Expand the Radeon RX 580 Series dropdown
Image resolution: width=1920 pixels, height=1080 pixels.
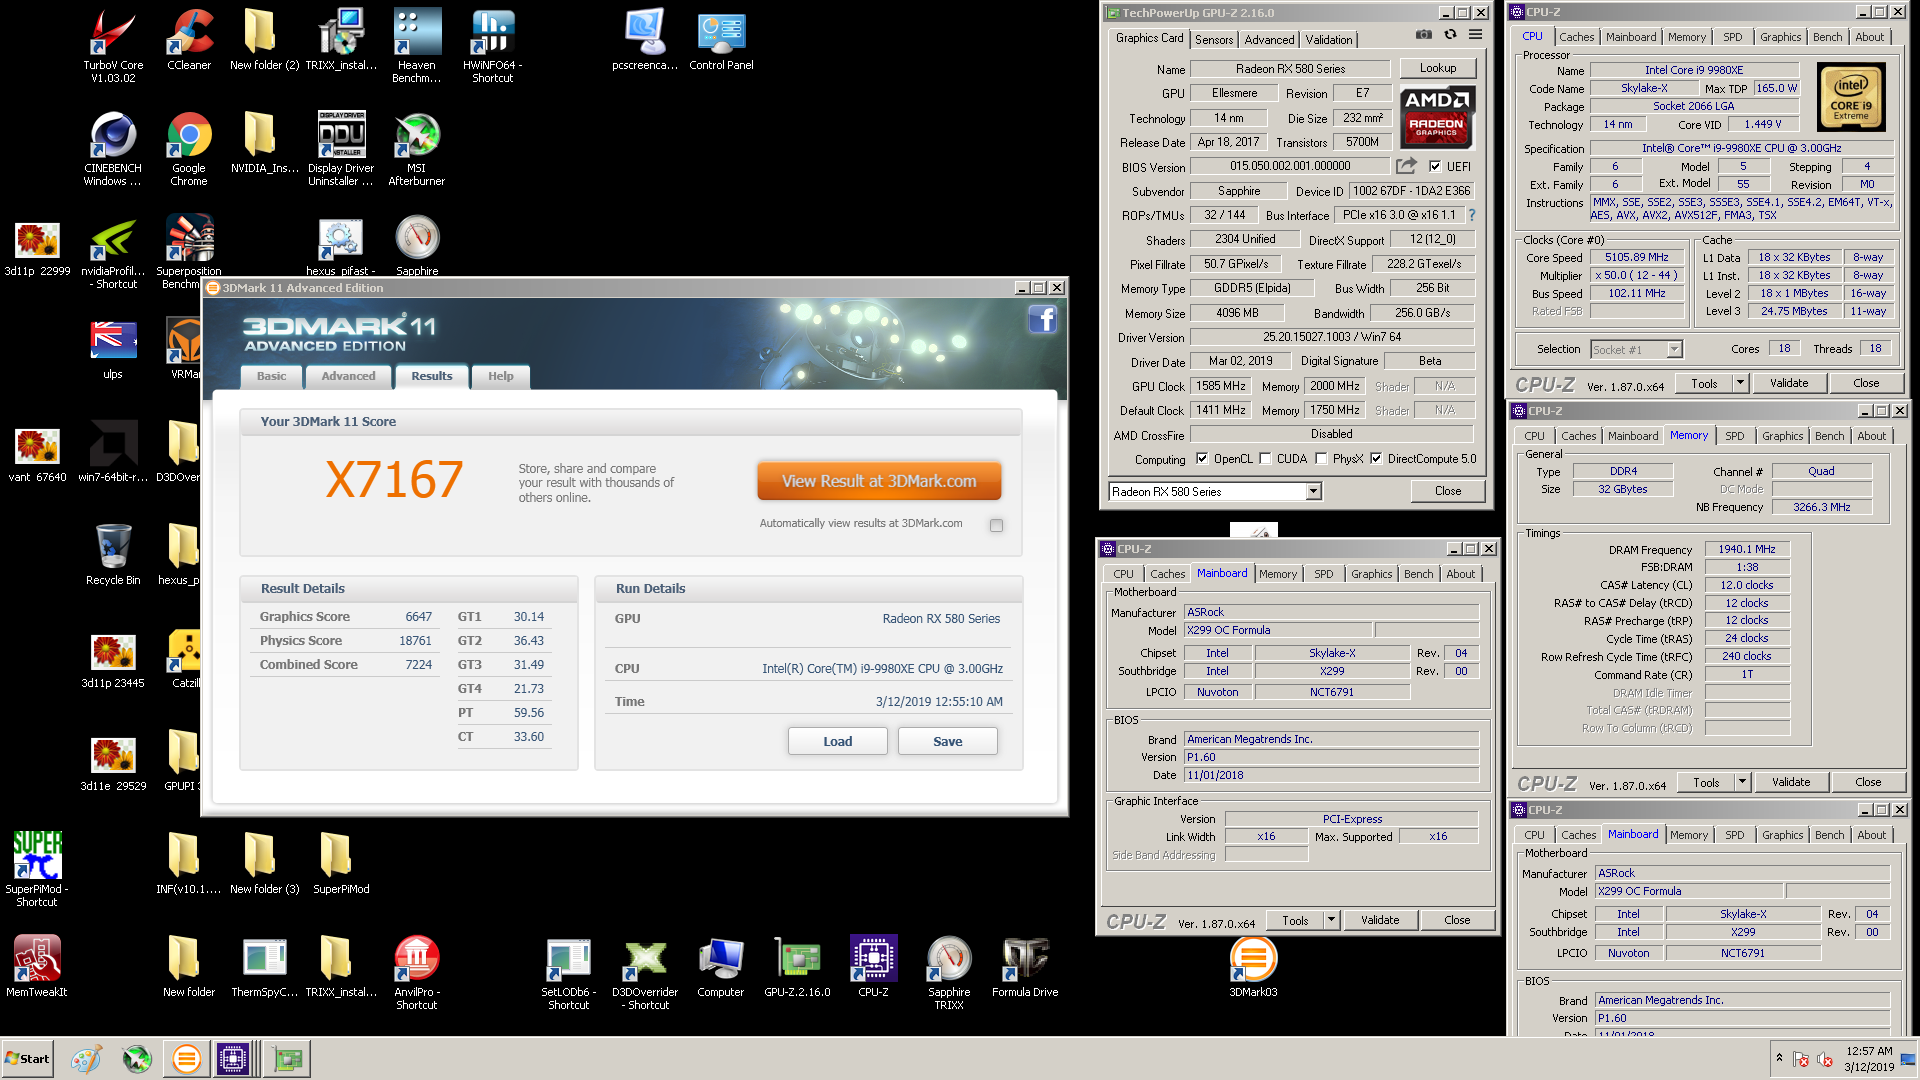[x=1313, y=492]
